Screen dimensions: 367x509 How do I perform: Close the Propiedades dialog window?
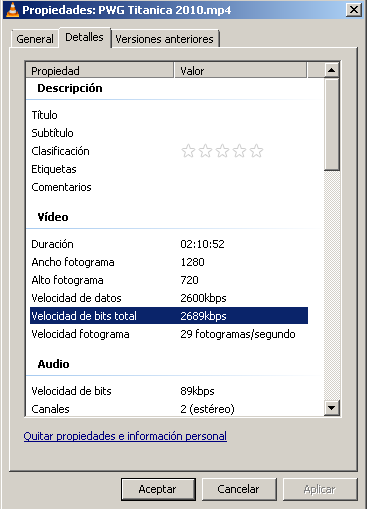(353, 10)
